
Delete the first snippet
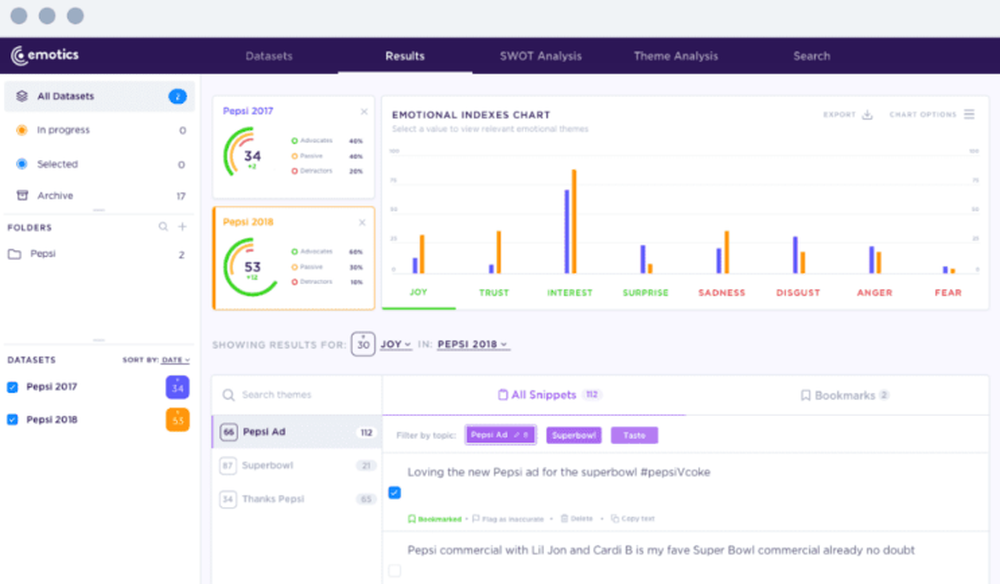(x=577, y=519)
